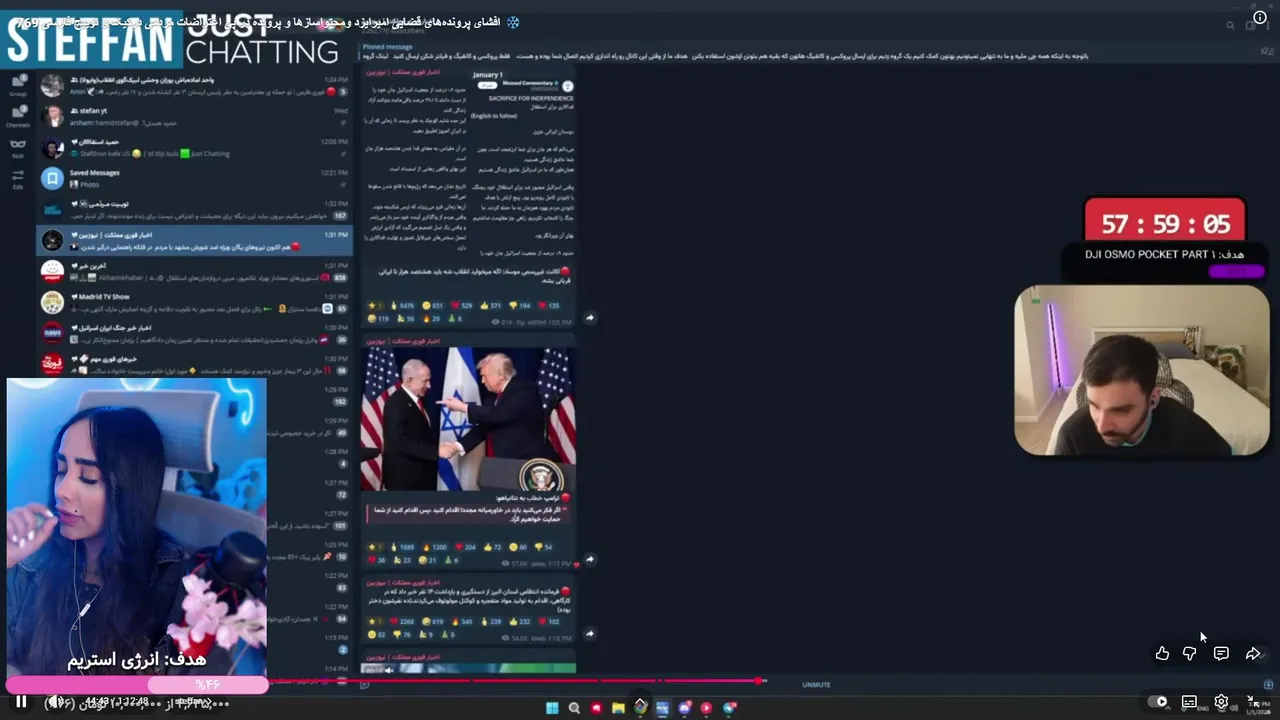Image resolution: width=1280 pixels, height=720 pixels.
Task: Exit fullscreen with the bottom-right icon
Action: click(x=1253, y=702)
